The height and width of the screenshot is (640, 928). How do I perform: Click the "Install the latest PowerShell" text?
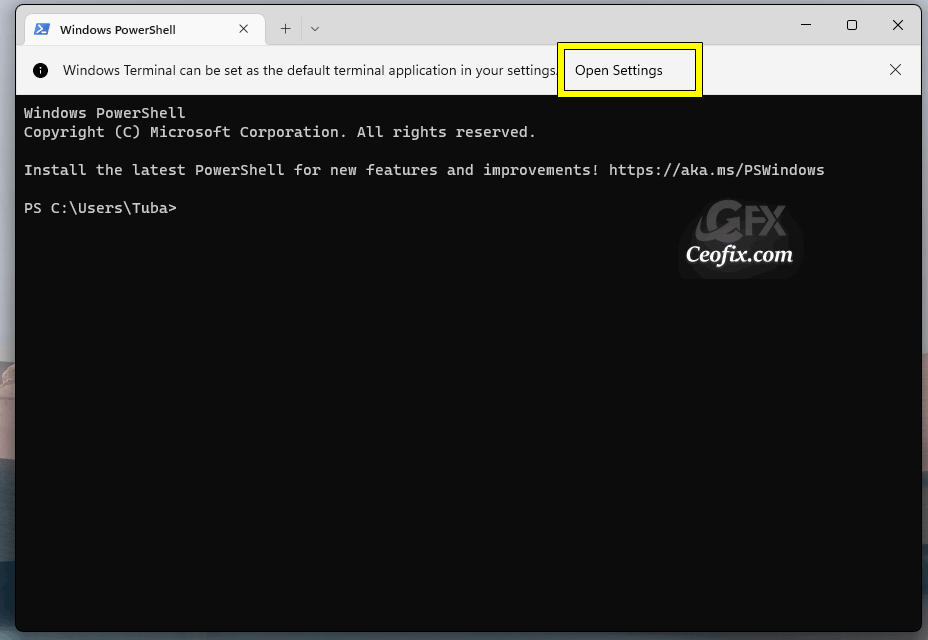click(x=154, y=171)
